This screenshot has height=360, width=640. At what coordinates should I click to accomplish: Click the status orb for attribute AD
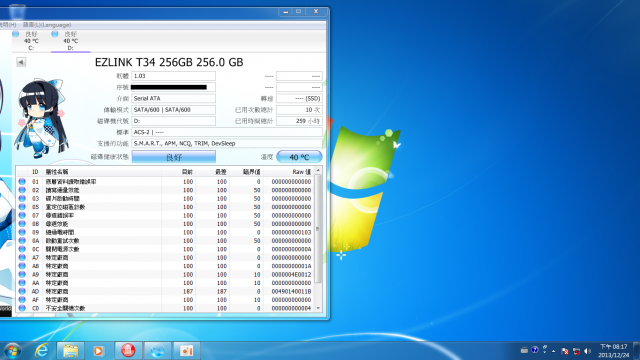click(22, 291)
